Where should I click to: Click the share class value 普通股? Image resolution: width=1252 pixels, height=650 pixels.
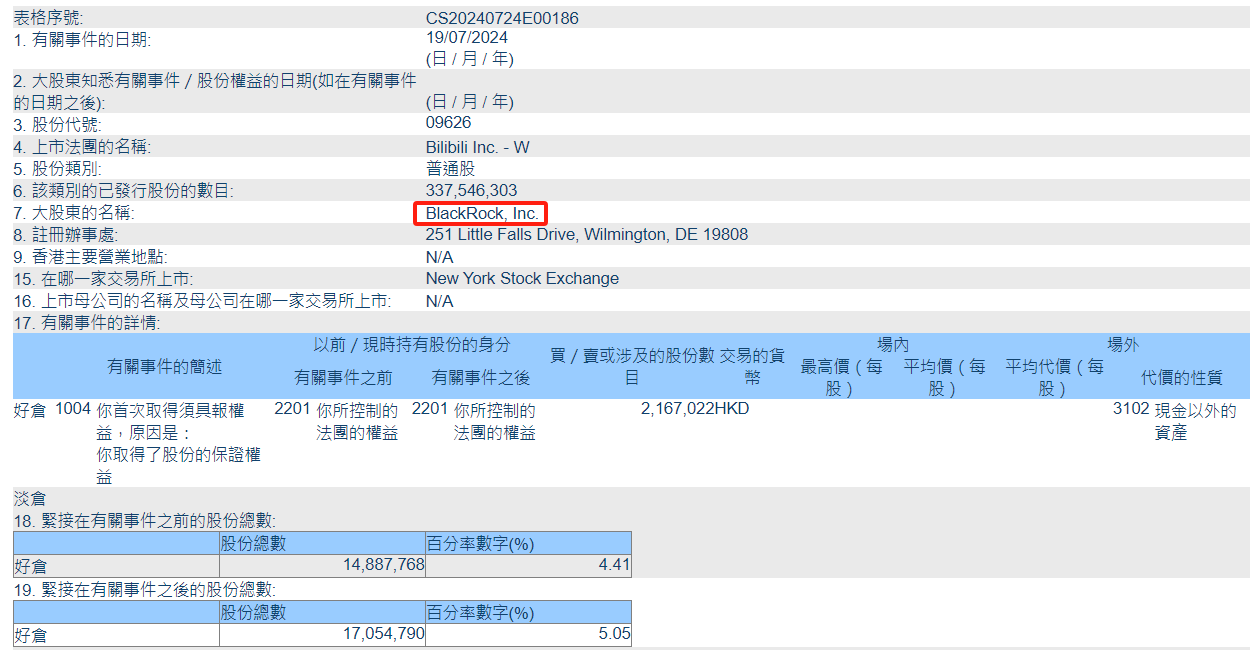(450, 169)
